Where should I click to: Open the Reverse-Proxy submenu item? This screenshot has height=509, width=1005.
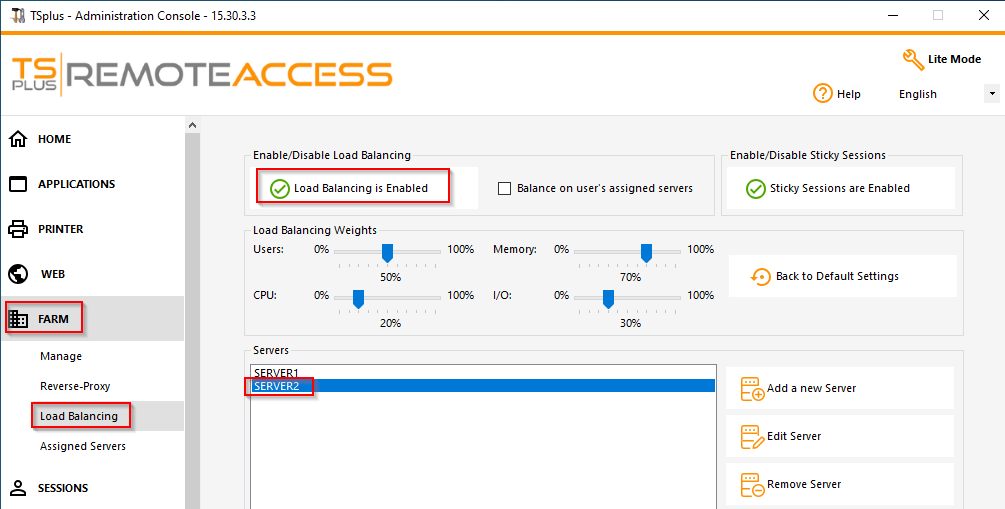(75, 386)
